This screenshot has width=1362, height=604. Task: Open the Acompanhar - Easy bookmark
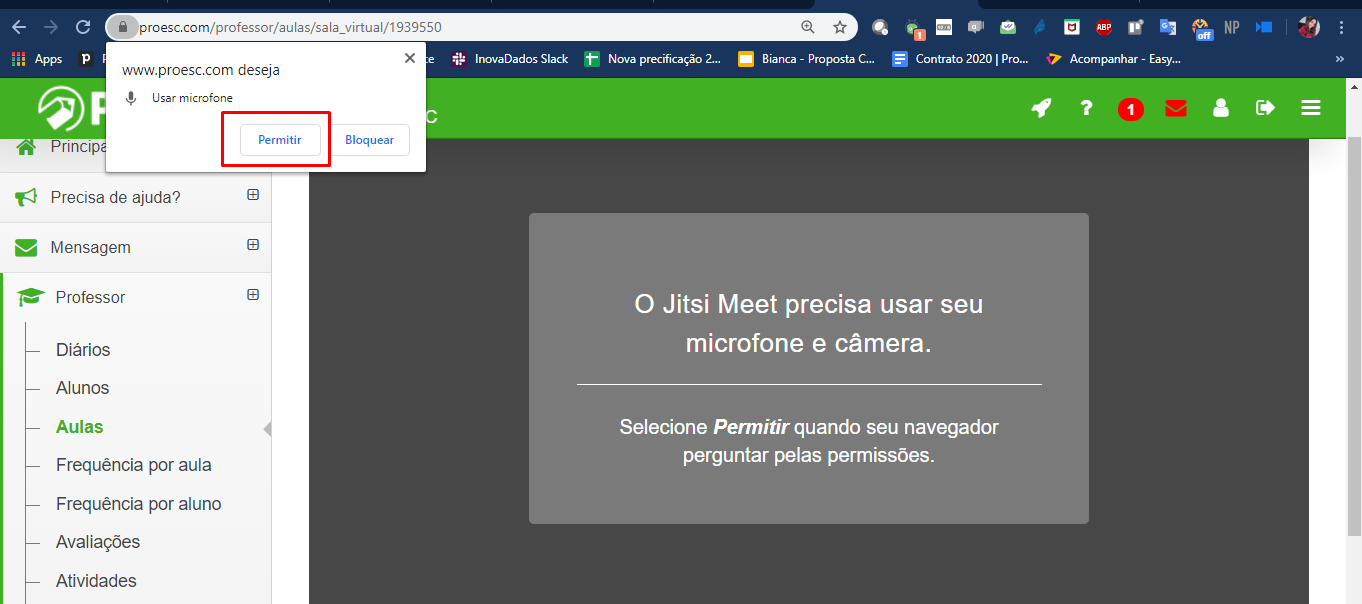click(1114, 59)
